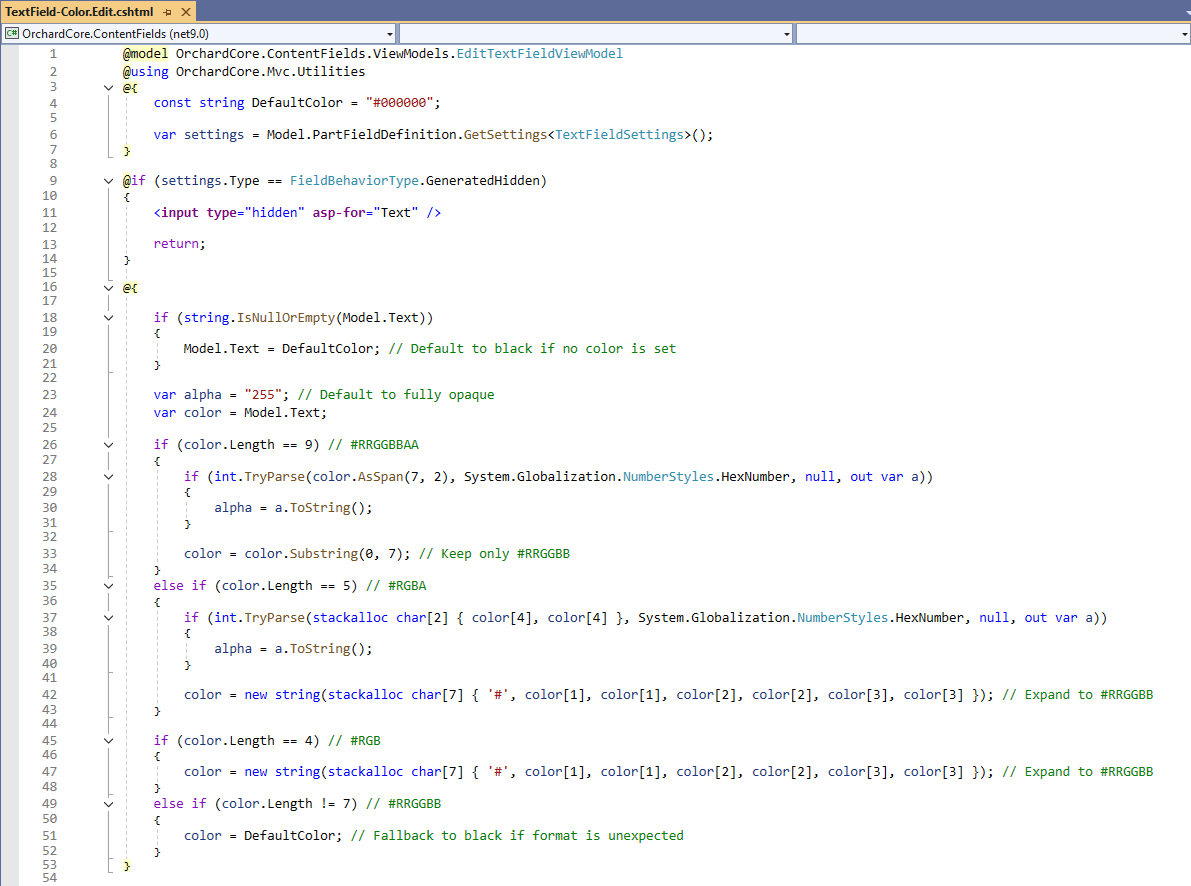This screenshot has width=1191, height=886.
Task: Collapse the color.Length == 9 block on line 26
Action: 109,445
